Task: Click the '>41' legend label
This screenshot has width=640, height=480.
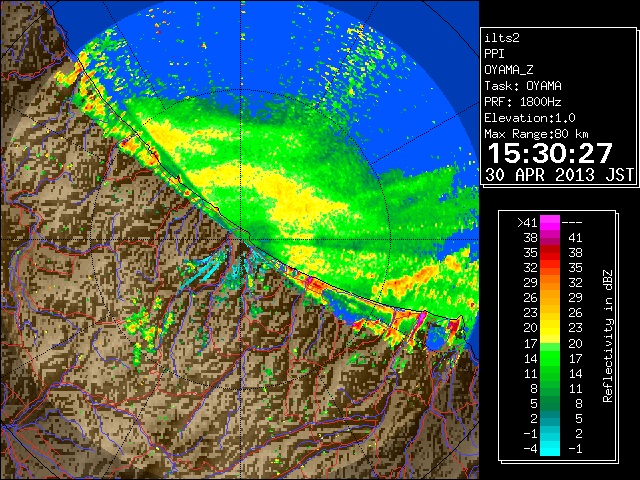Action: (527, 222)
